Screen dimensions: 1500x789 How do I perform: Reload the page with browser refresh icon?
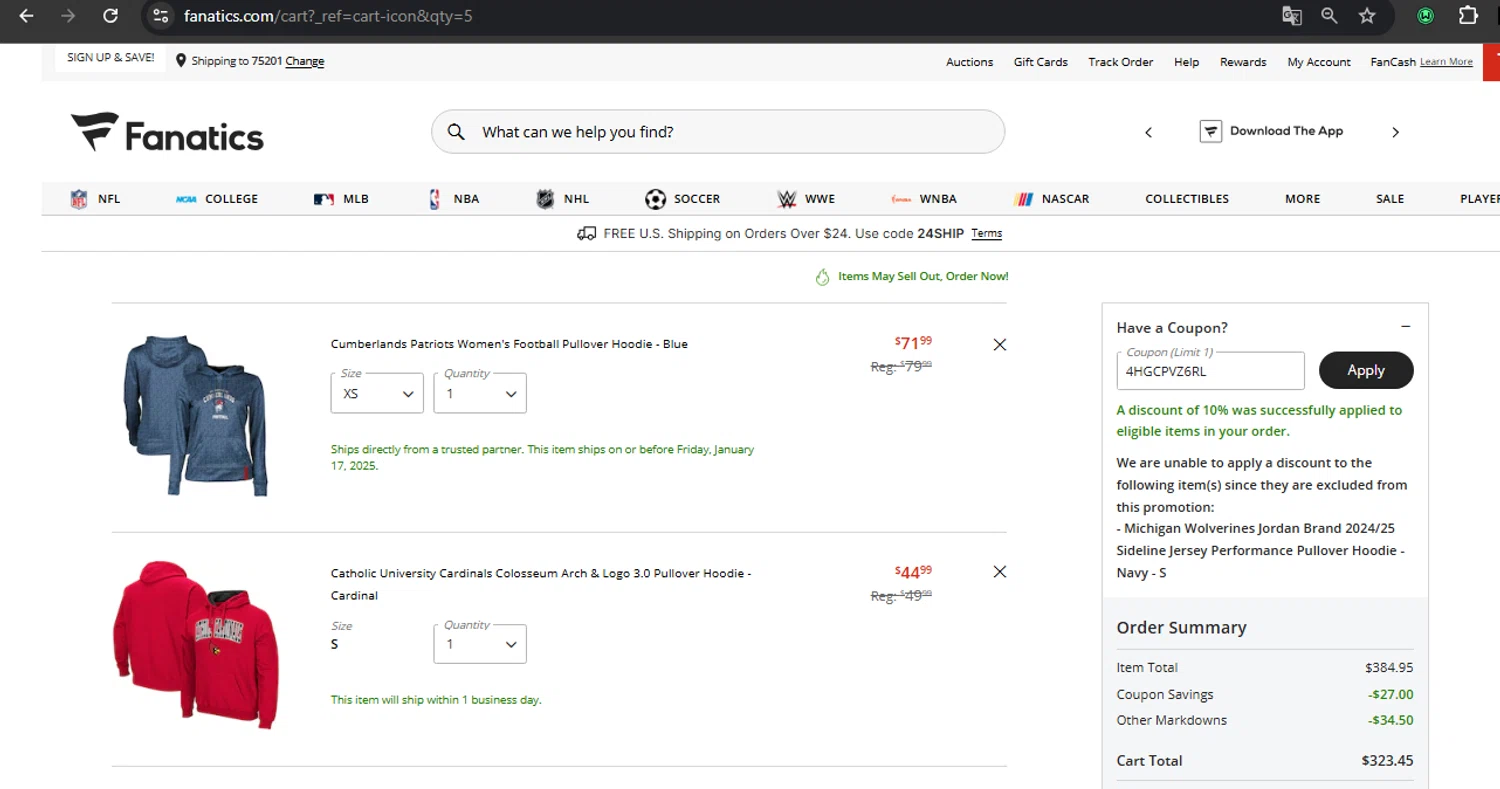pyautogui.click(x=111, y=16)
